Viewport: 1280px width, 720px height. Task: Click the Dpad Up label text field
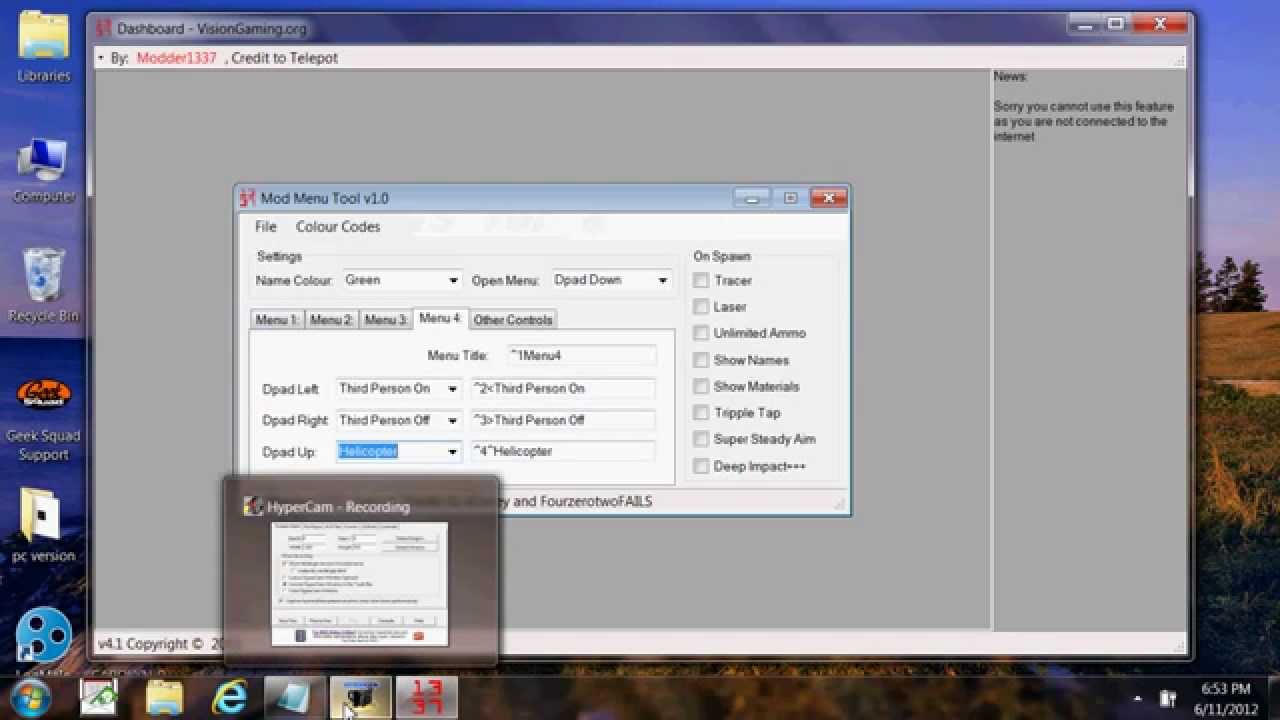coord(563,451)
